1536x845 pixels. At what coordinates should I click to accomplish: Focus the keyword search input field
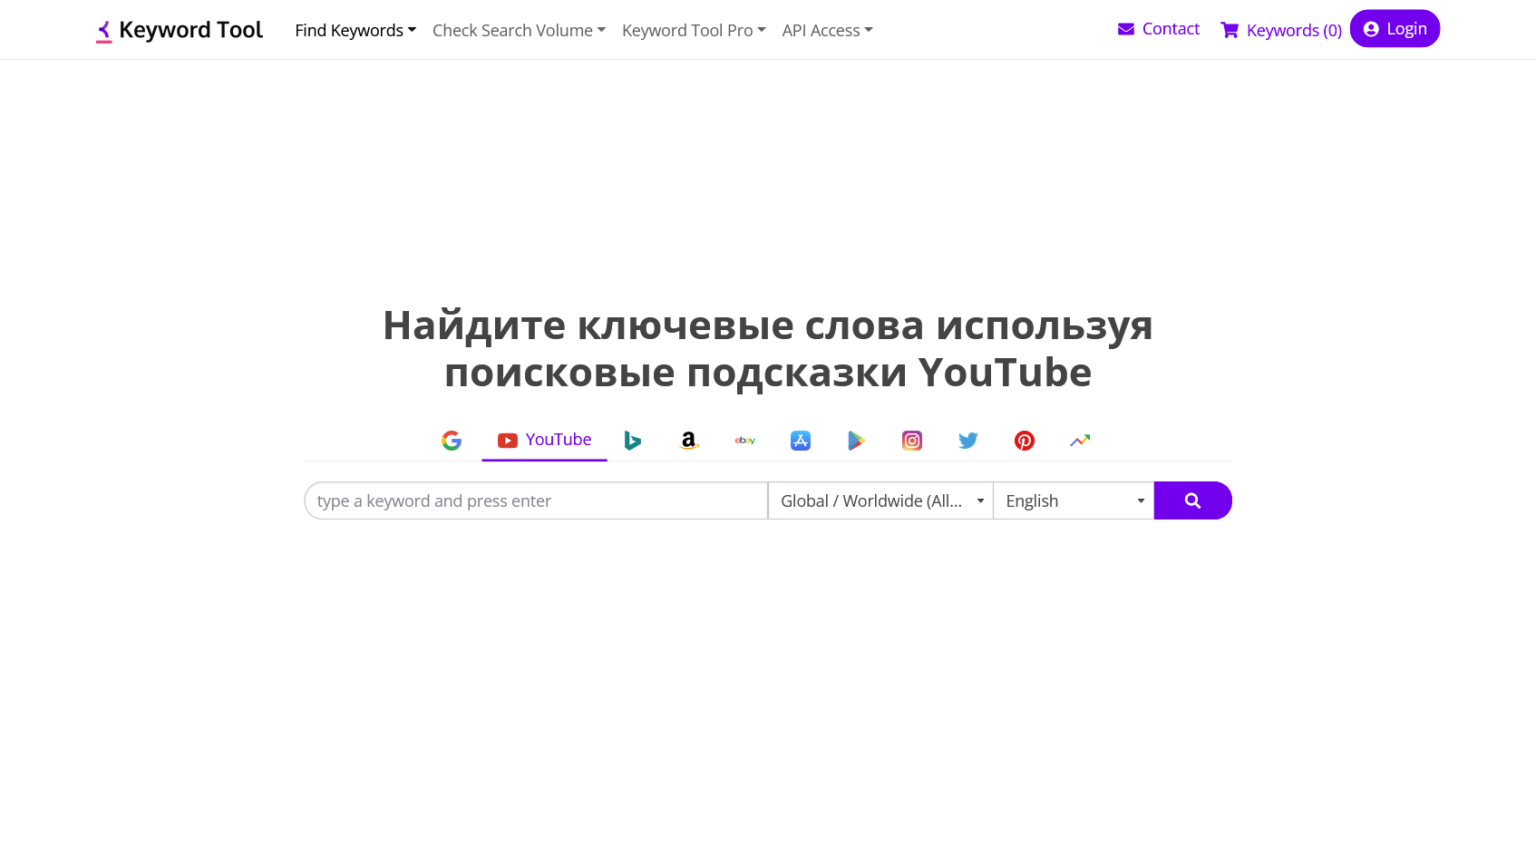pyautogui.click(x=536, y=501)
